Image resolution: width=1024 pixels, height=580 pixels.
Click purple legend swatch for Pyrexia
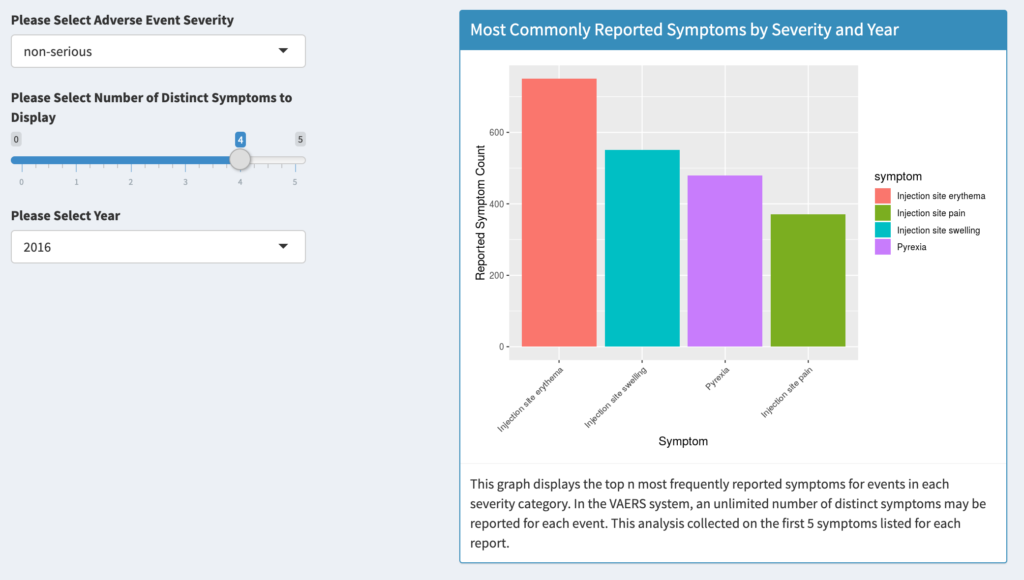[x=882, y=247]
